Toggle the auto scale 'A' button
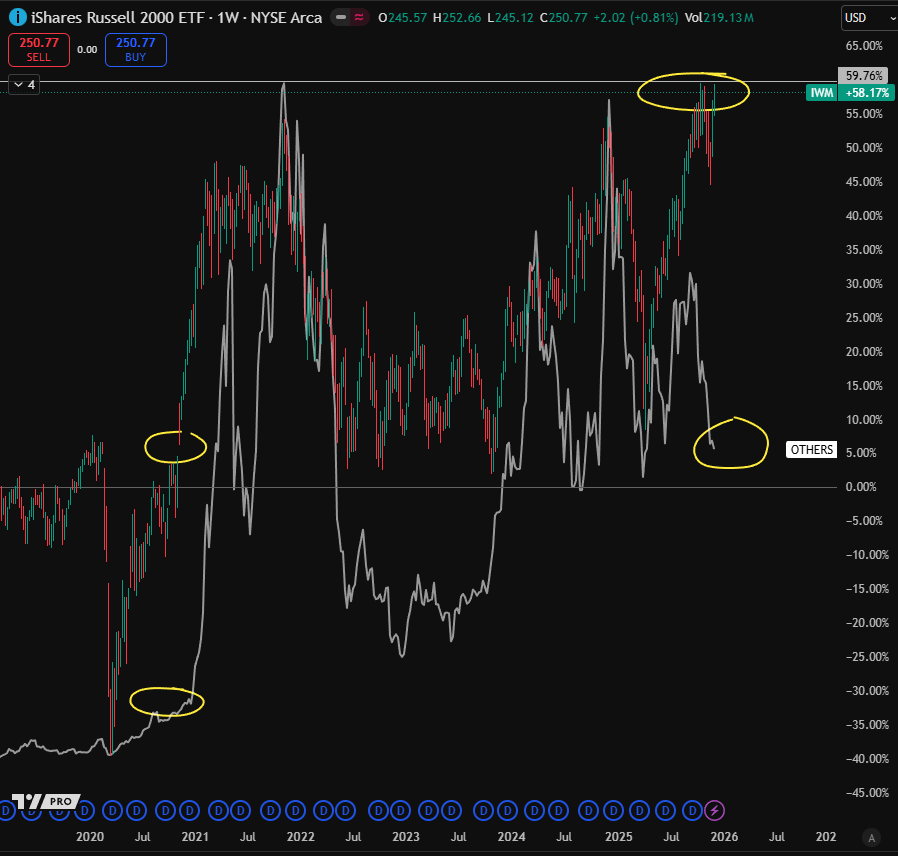Viewport: 898px width, 856px height. coord(872,838)
